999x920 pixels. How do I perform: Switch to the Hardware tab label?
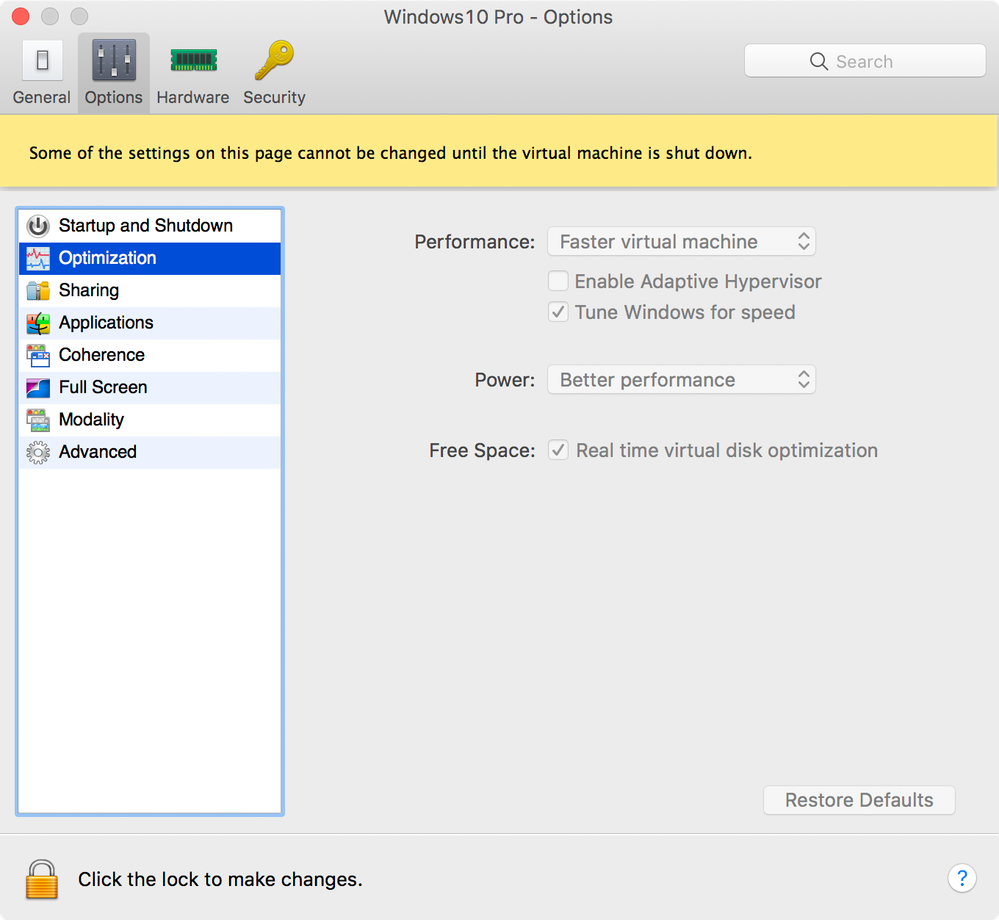point(193,97)
